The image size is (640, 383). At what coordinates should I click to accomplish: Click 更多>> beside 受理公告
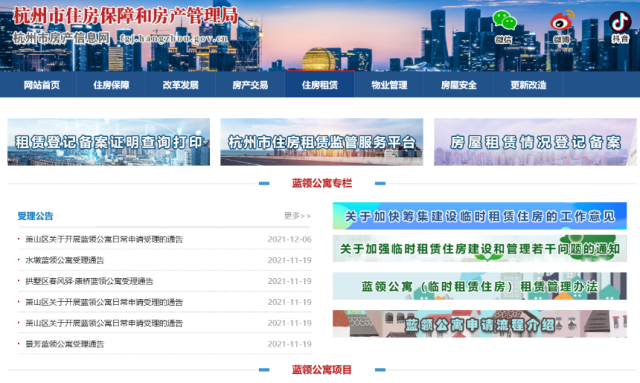(298, 216)
